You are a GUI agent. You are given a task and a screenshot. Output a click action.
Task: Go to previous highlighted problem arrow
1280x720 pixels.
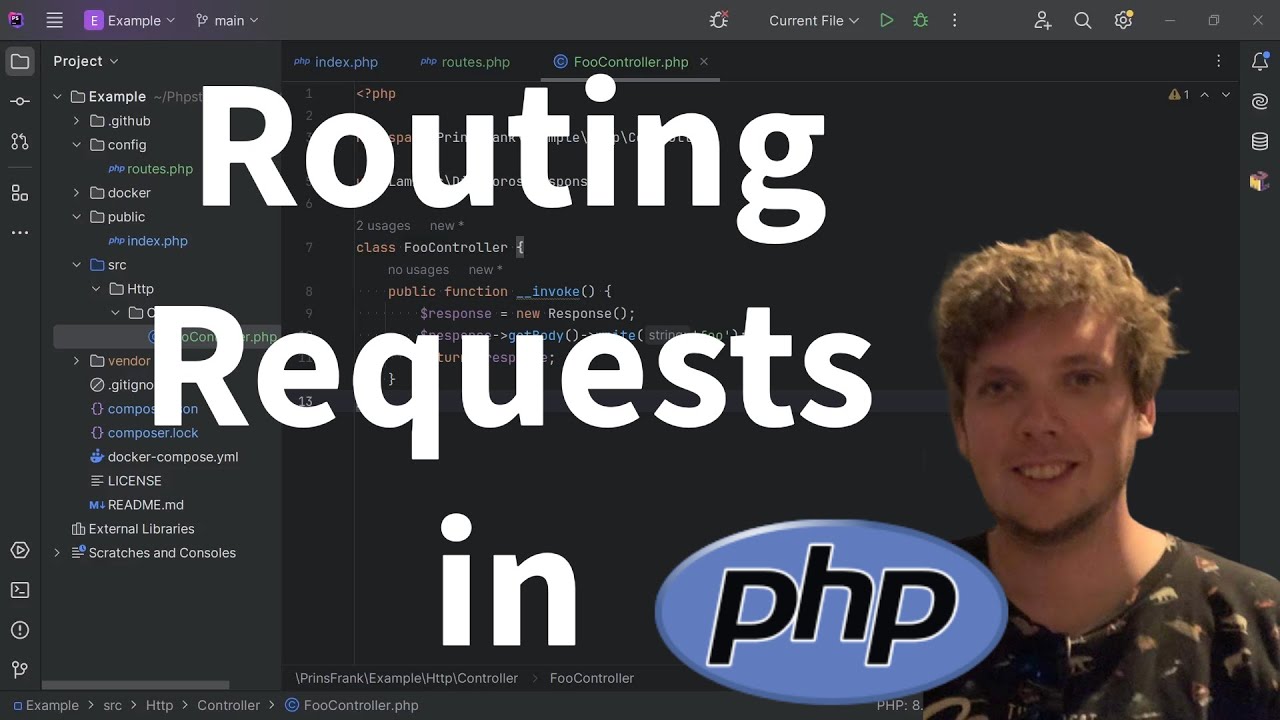pyautogui.click(x=1204, y=94)
